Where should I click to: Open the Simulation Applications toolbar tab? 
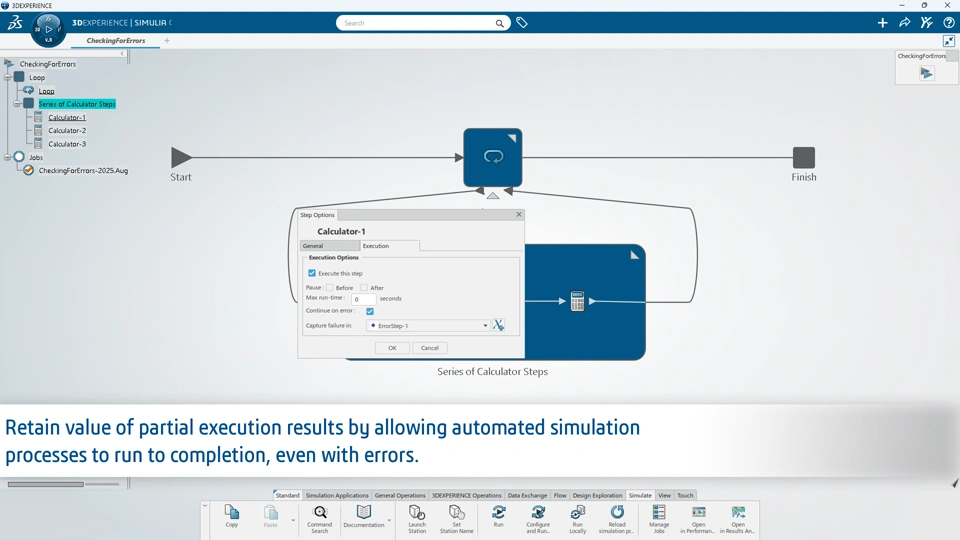337,495
